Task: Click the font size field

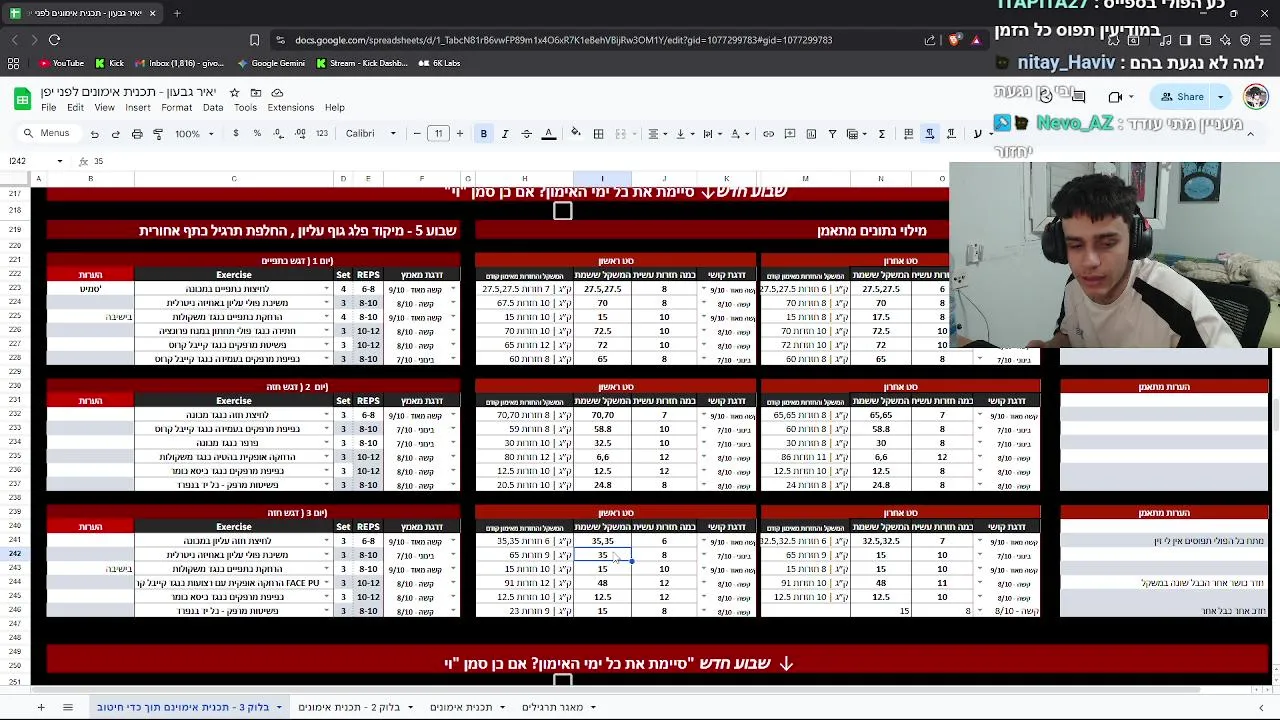Action: click(x=438, y=134)
